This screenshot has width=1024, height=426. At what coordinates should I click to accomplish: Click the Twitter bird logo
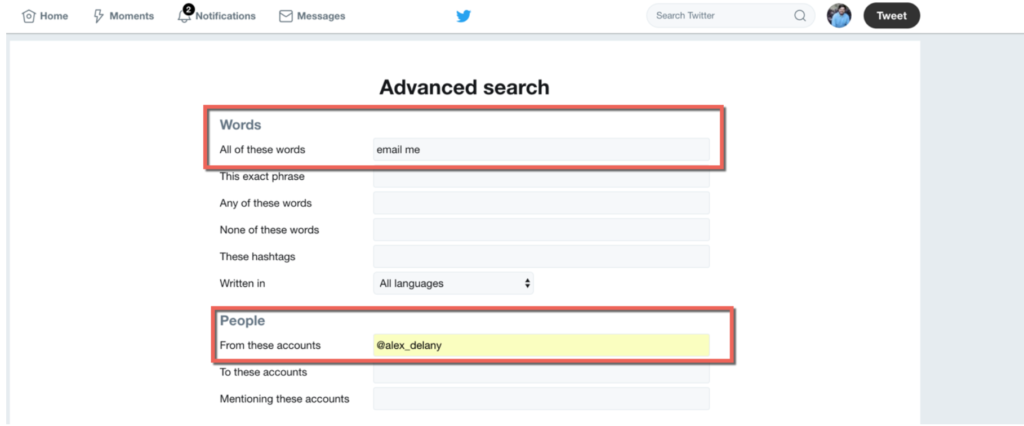[464, 16]
